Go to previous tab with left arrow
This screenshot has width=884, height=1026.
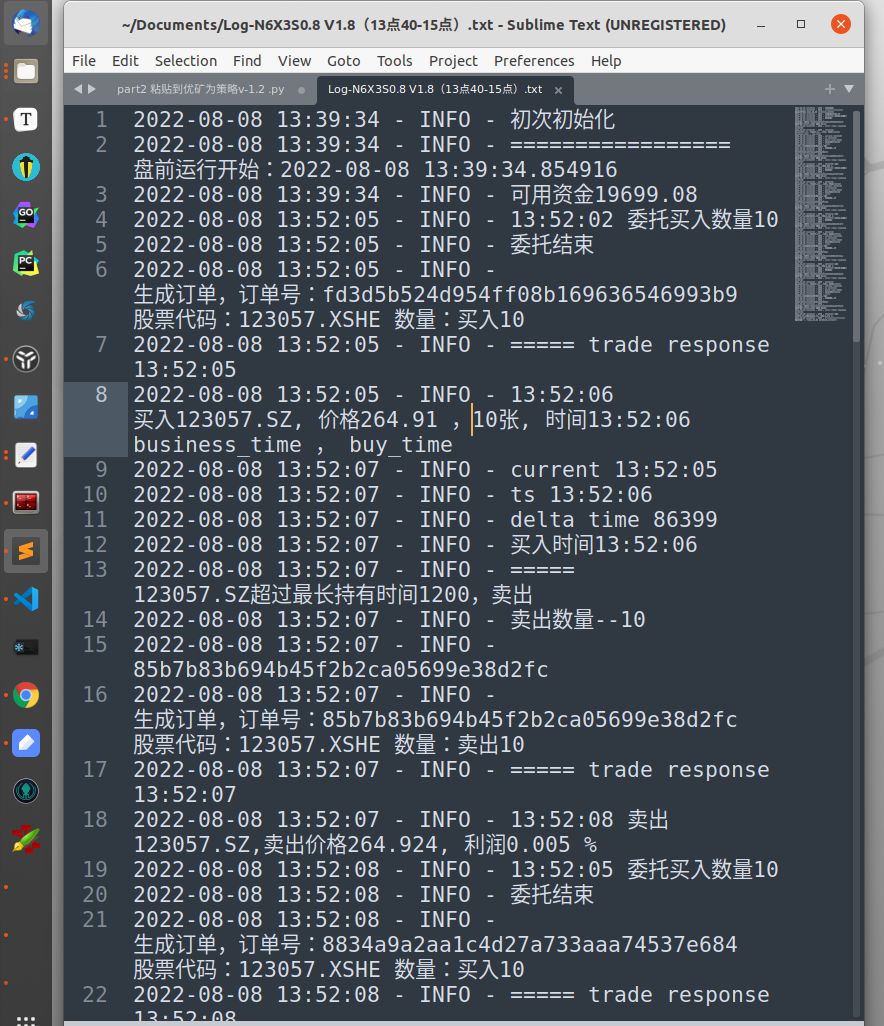[78, 89]
